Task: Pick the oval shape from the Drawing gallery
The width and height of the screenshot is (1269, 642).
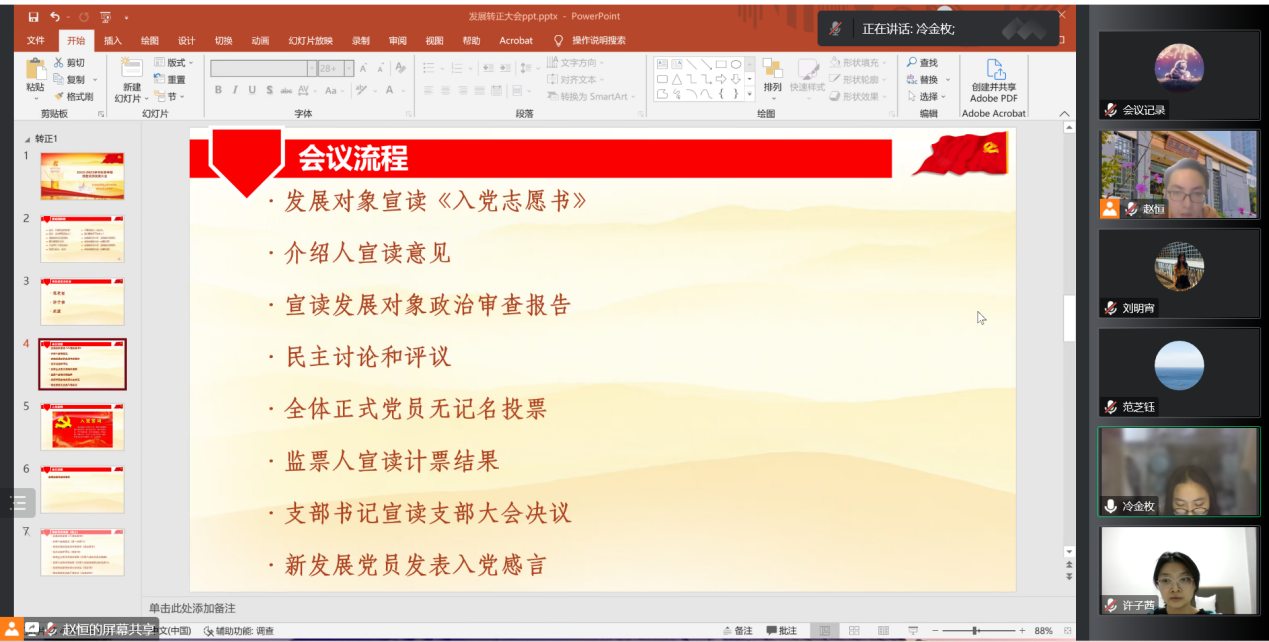Action: (738, 64)
